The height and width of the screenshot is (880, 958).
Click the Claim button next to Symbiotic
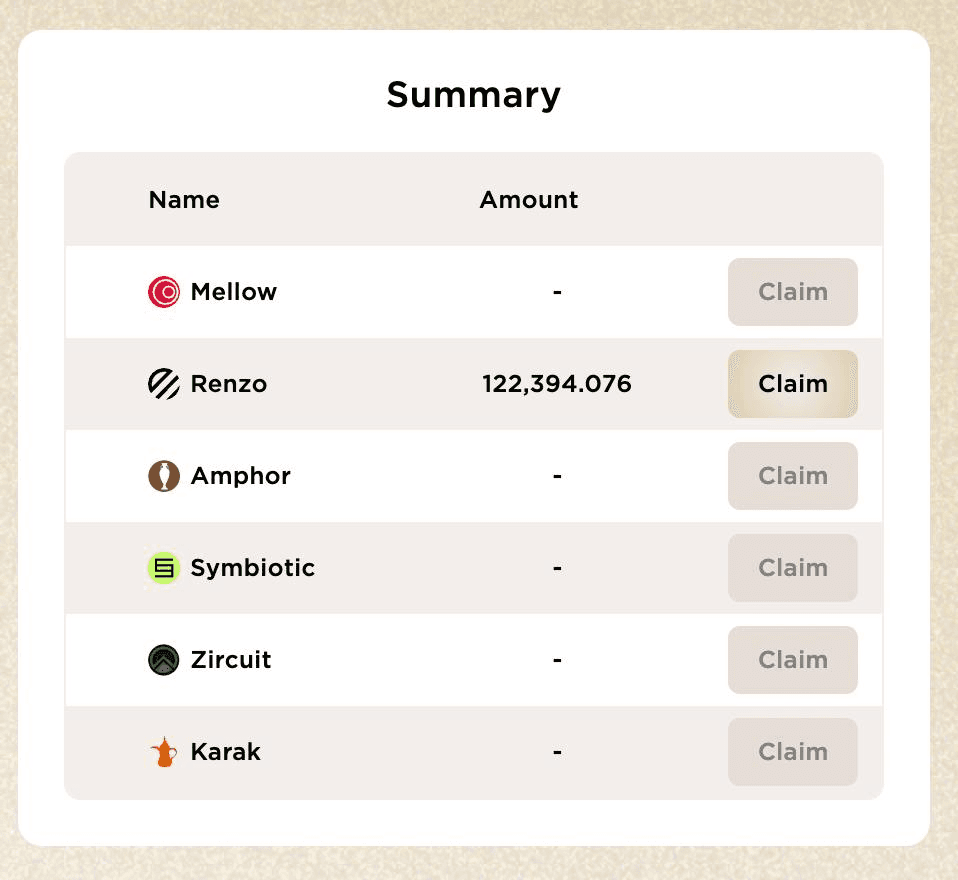tap(792, 568)
